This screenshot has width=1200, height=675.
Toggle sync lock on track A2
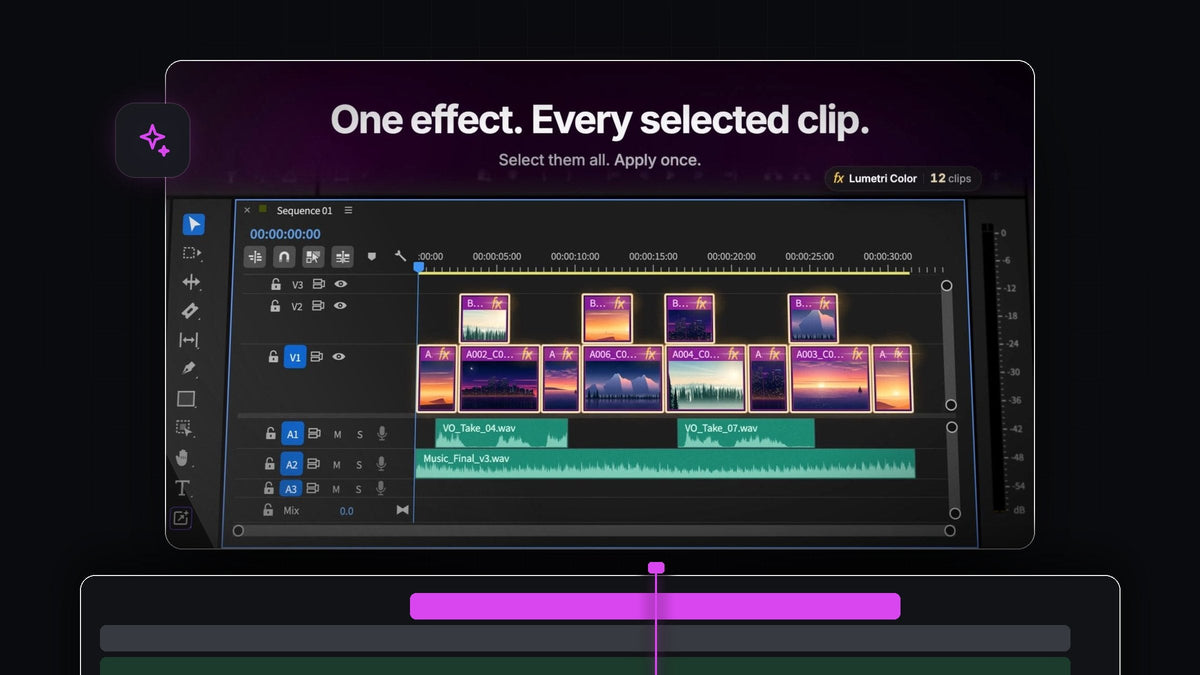(314, 464)
